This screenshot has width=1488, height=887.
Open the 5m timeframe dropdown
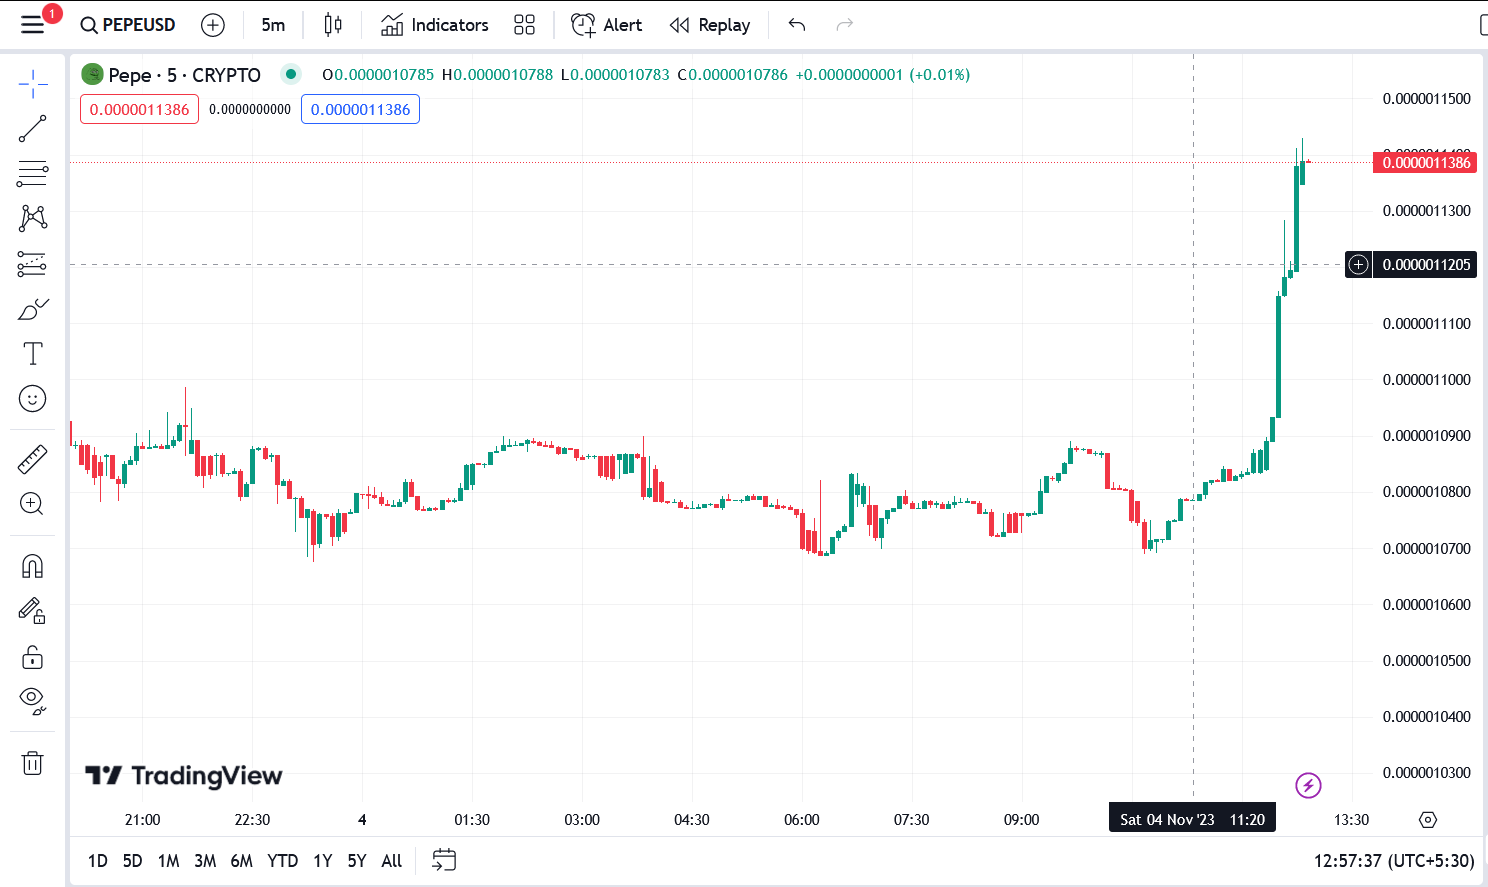(273, 25)
